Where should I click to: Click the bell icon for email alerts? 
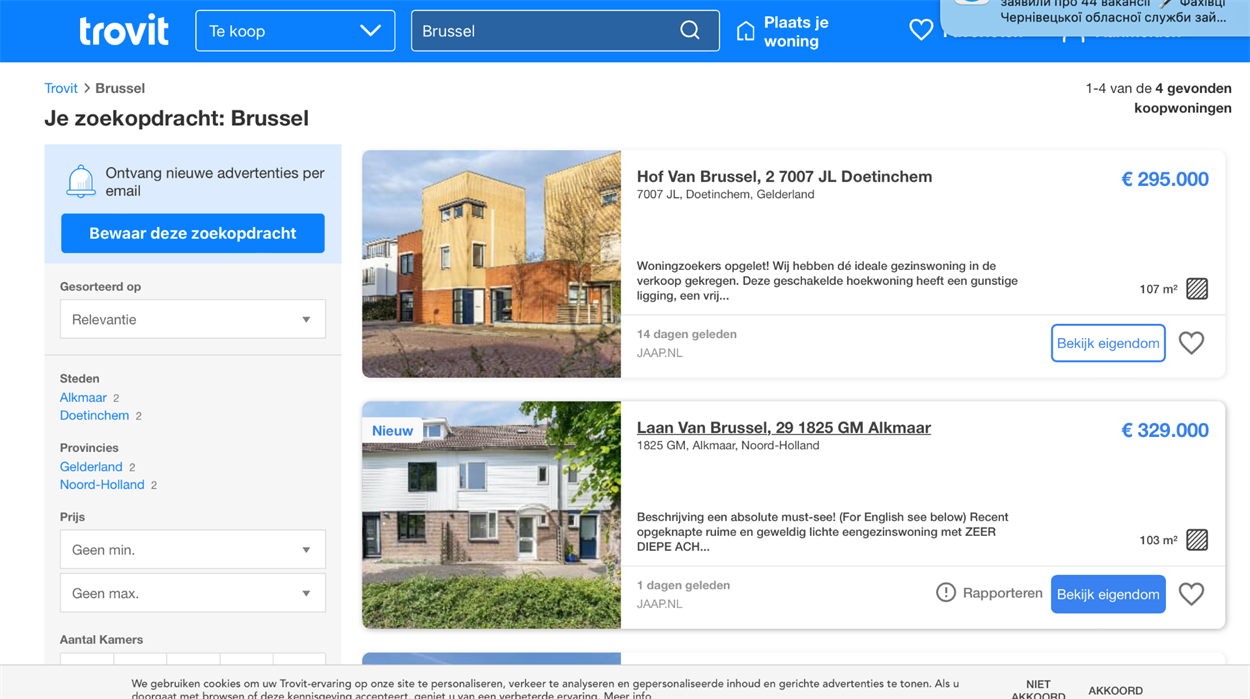click(81, 182)
